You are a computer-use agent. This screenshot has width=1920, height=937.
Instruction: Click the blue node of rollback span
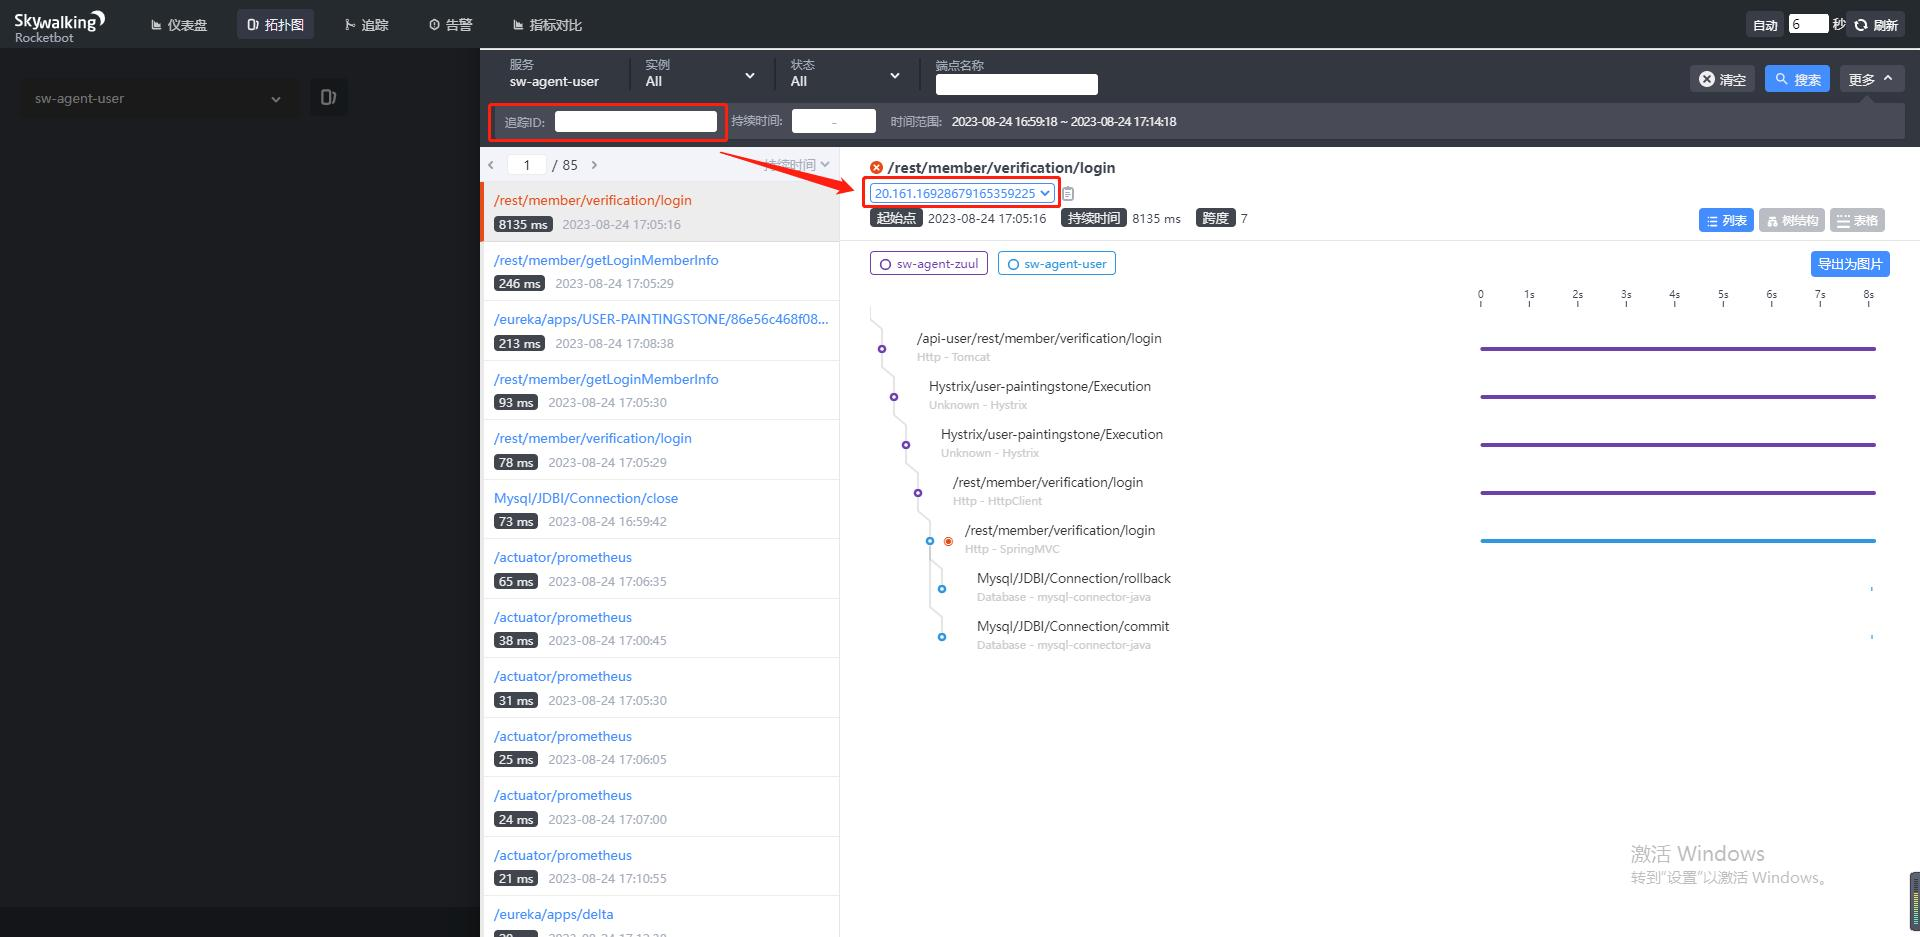click(942, 589)
